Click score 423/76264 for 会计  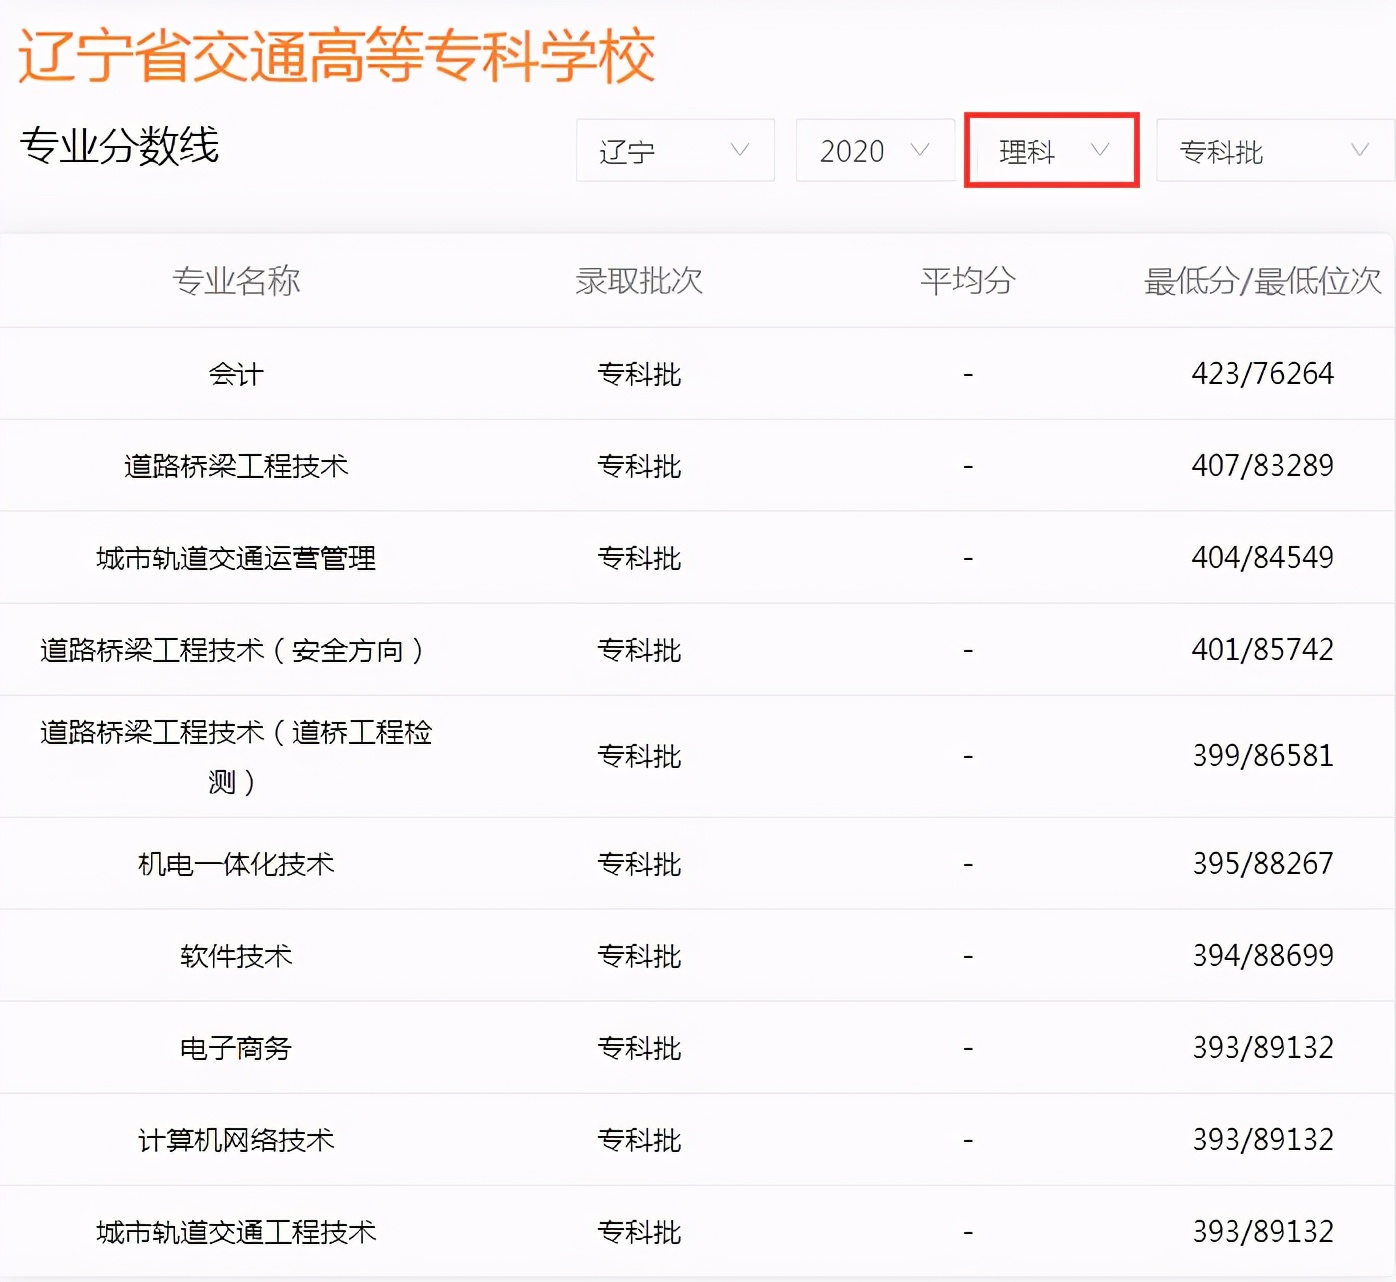(1262, 374)
